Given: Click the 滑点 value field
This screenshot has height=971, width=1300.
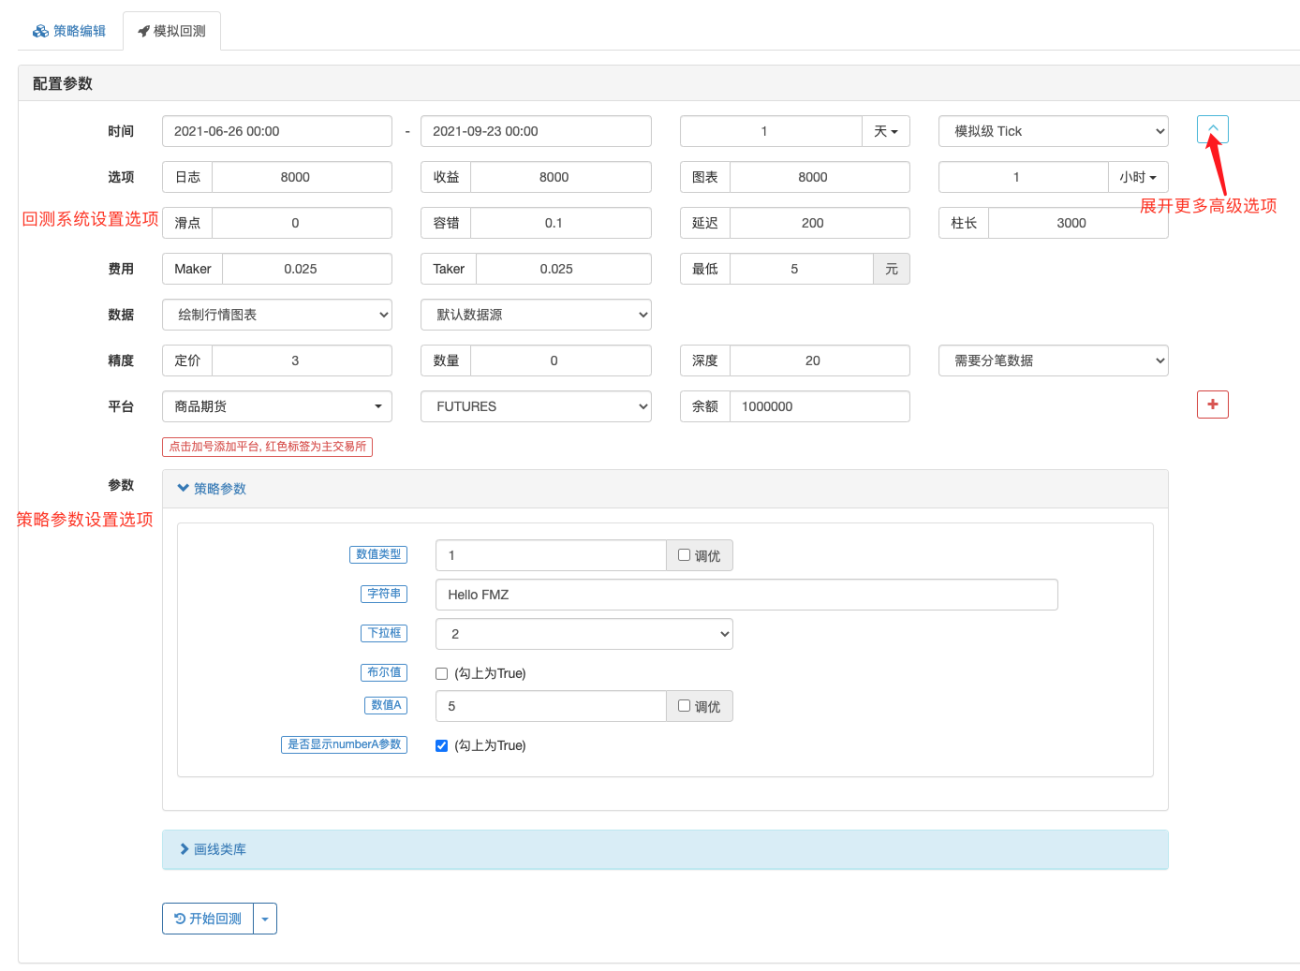Looking at the screenshot, I should point(302,223).
